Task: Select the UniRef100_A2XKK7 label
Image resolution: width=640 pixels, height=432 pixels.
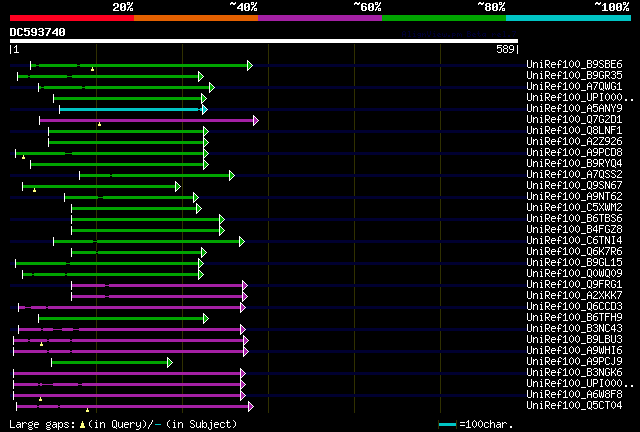Action: pos(574,296)
